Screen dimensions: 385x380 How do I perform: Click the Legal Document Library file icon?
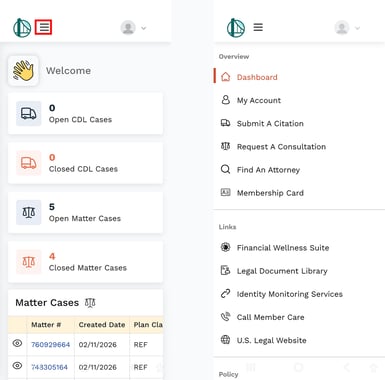tap(226, 270)
